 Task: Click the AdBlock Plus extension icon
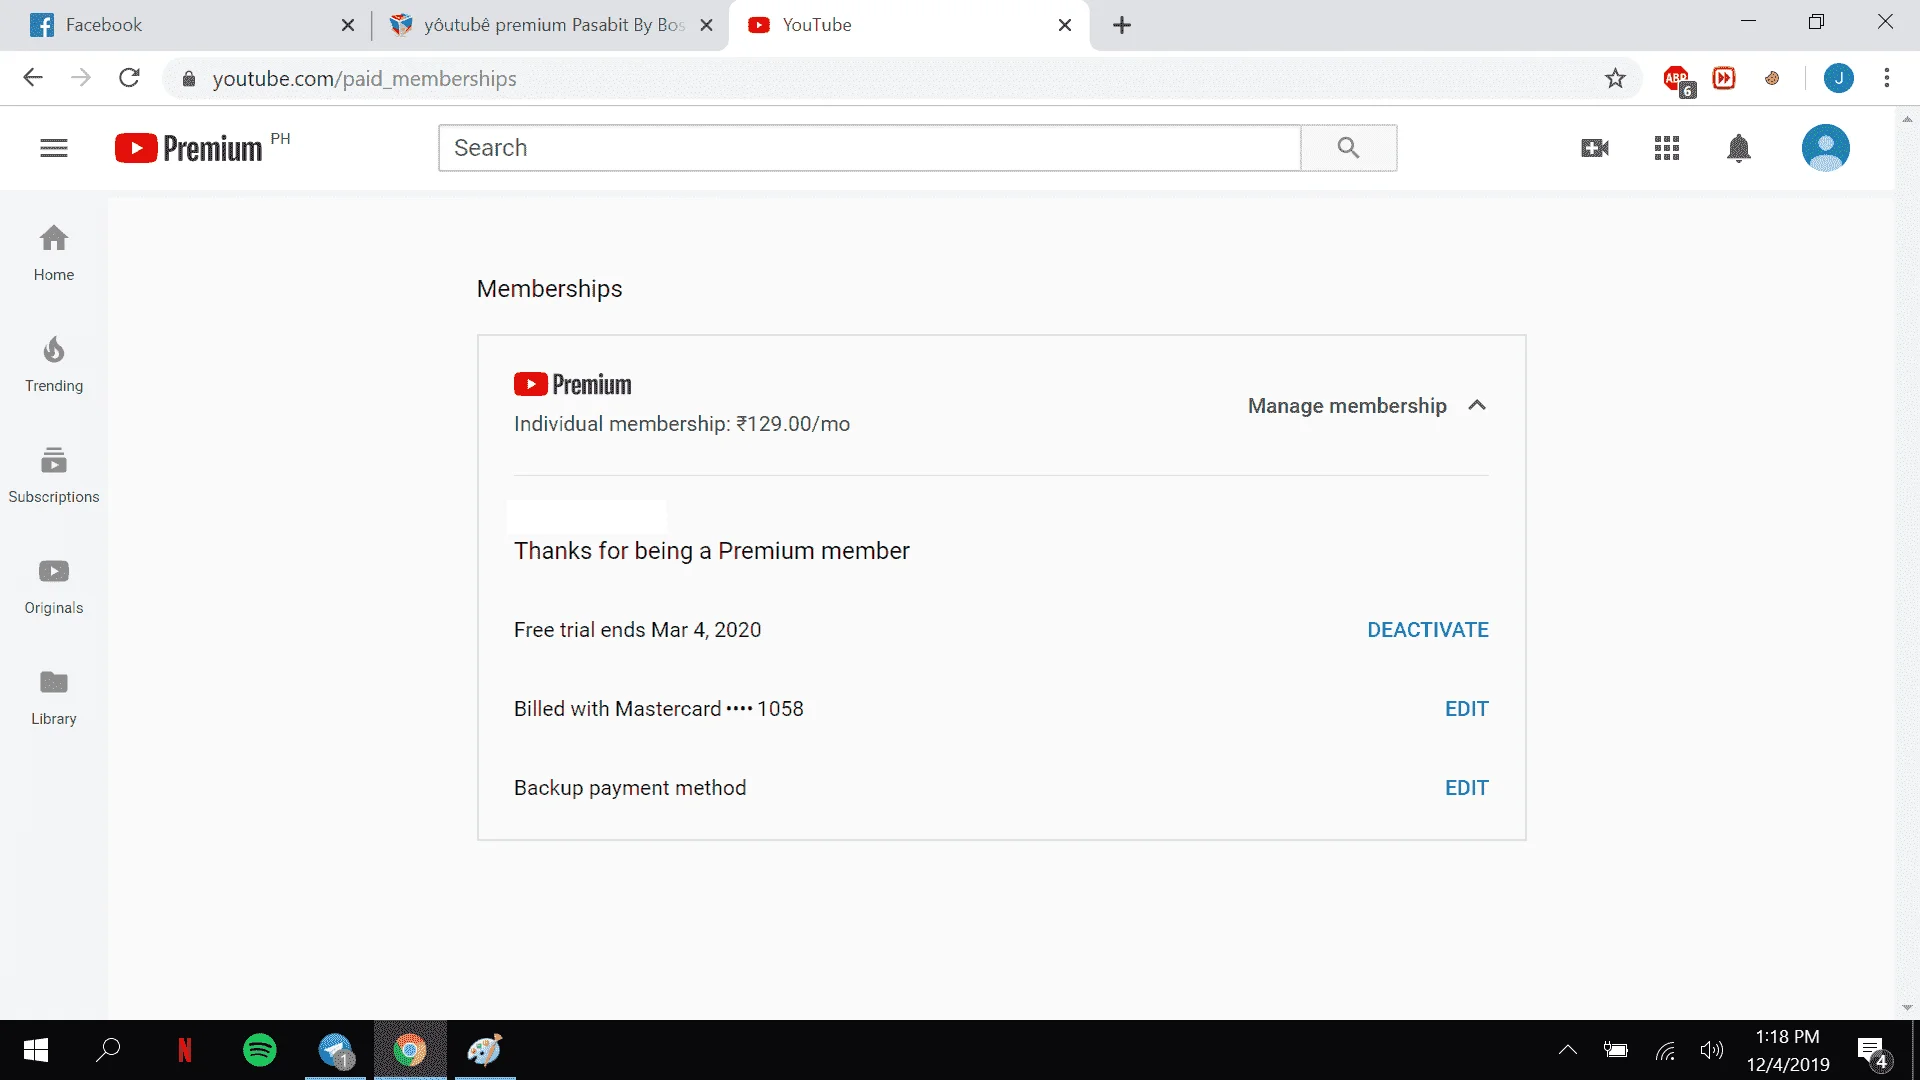(1677, 79)
